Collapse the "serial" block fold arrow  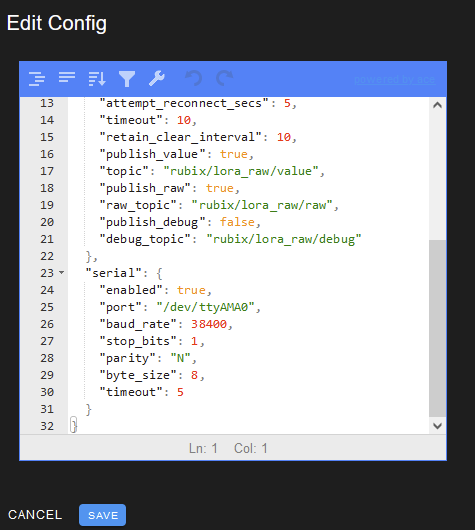[x=62, y=272]
